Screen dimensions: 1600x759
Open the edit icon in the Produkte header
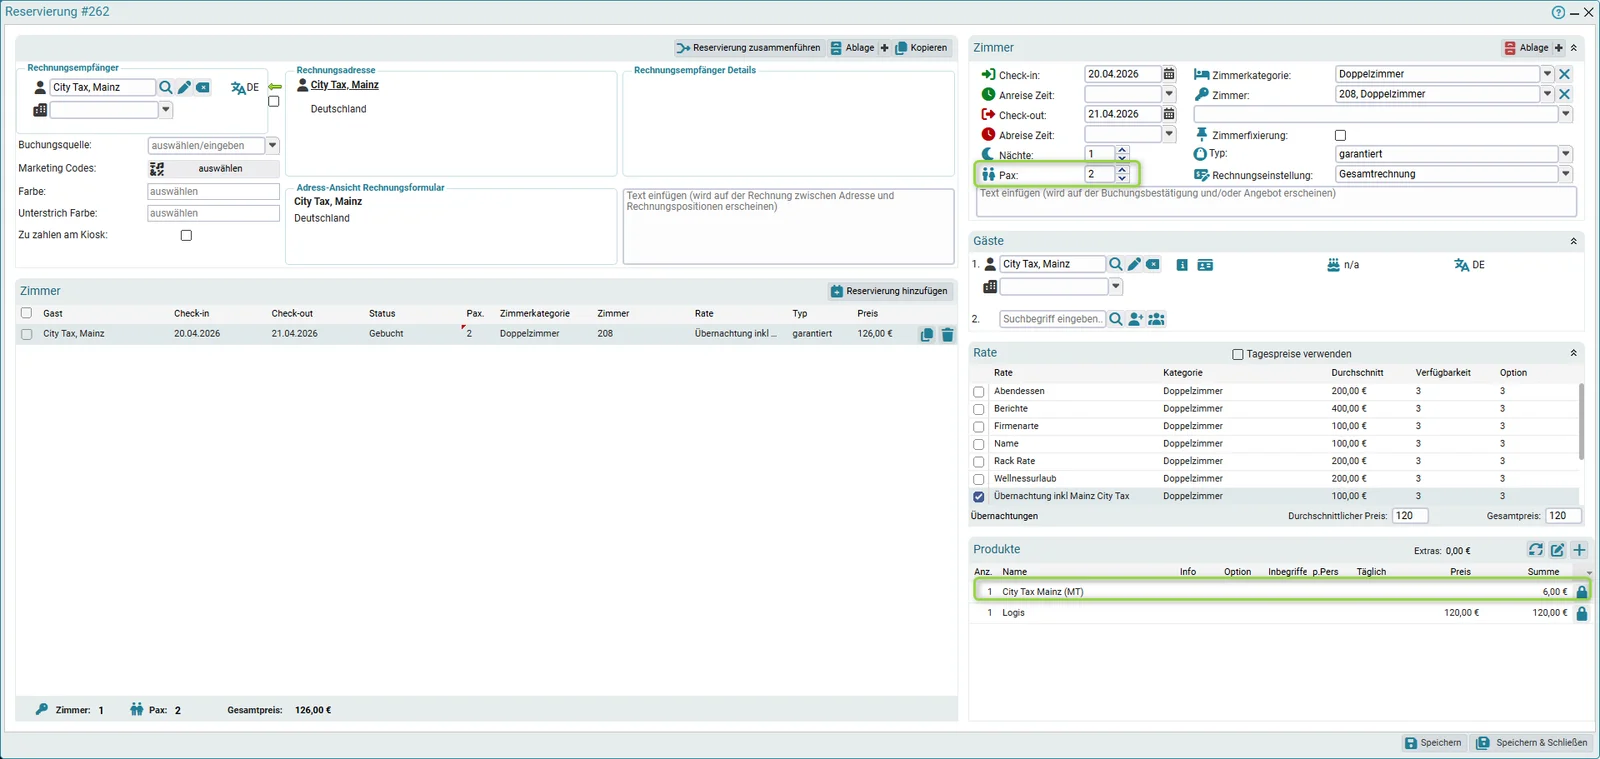(1558, 550)
